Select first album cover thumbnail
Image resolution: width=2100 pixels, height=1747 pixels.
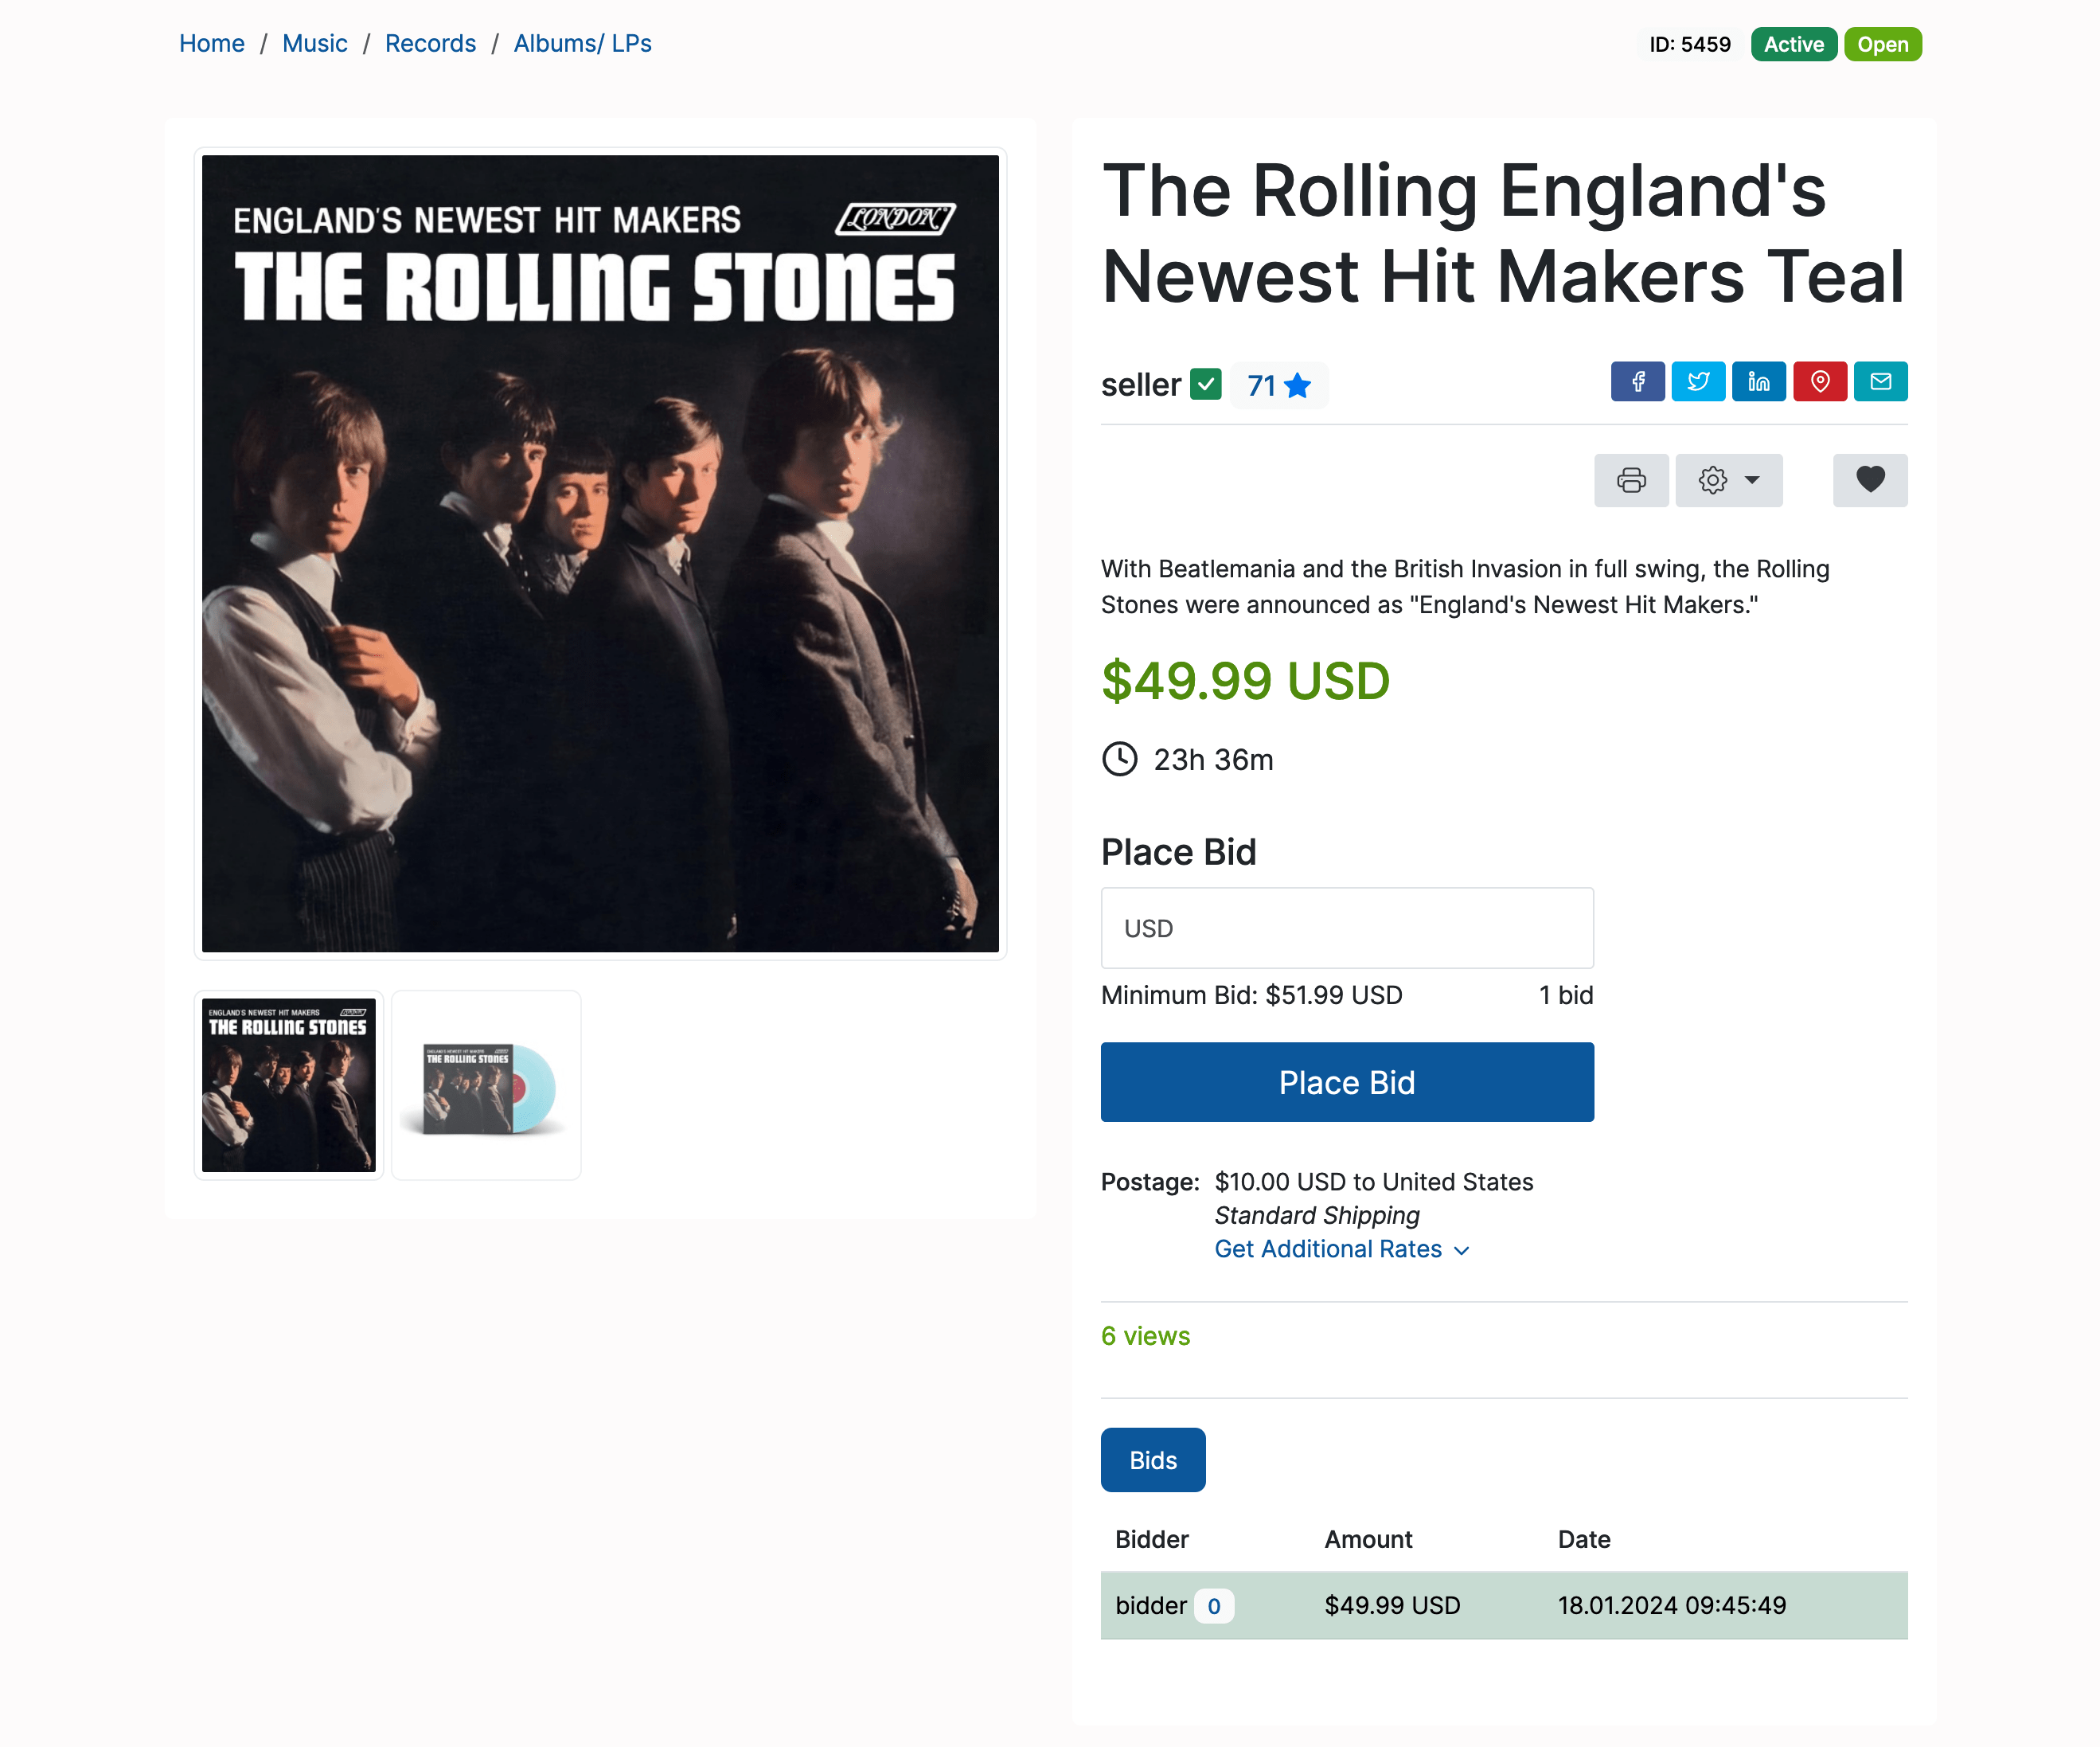(288, 1085)
